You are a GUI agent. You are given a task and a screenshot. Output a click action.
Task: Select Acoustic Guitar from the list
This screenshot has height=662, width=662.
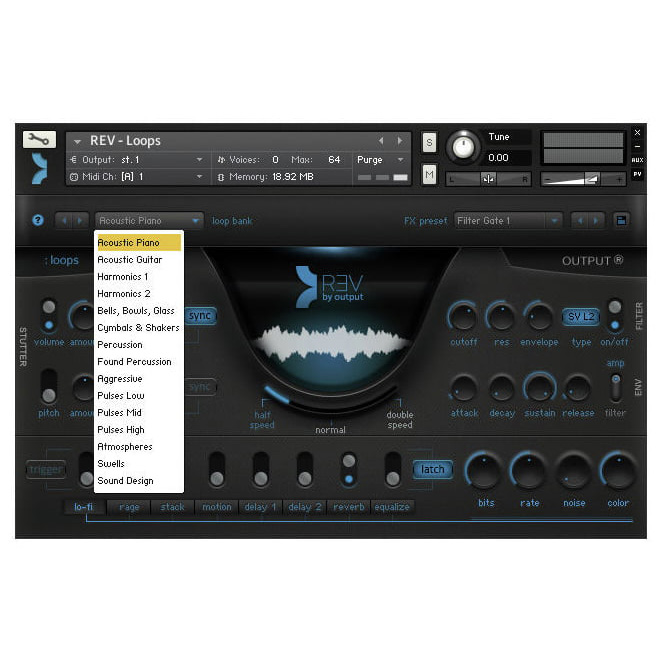pyautogui.click(x=139, y=260)
